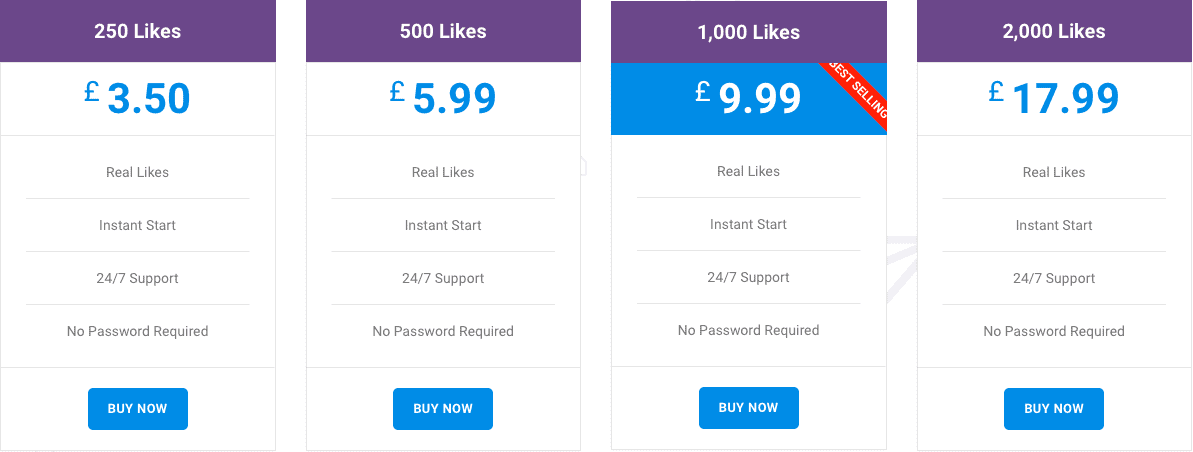Click the £17.99 price

[x=1054, y=98]
